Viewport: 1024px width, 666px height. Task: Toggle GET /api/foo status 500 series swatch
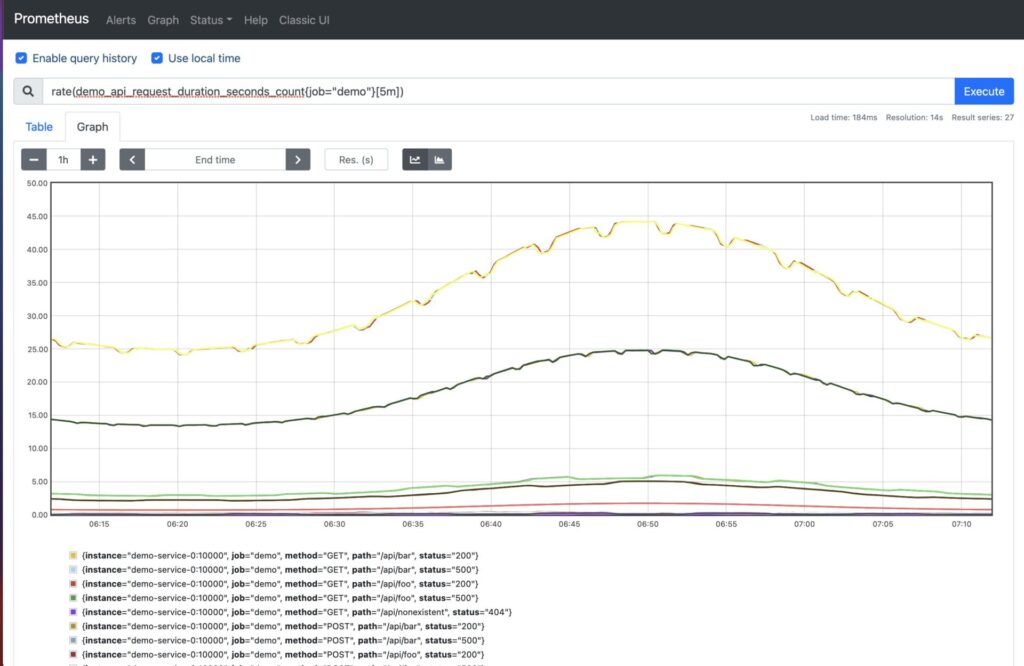point(73,598)
